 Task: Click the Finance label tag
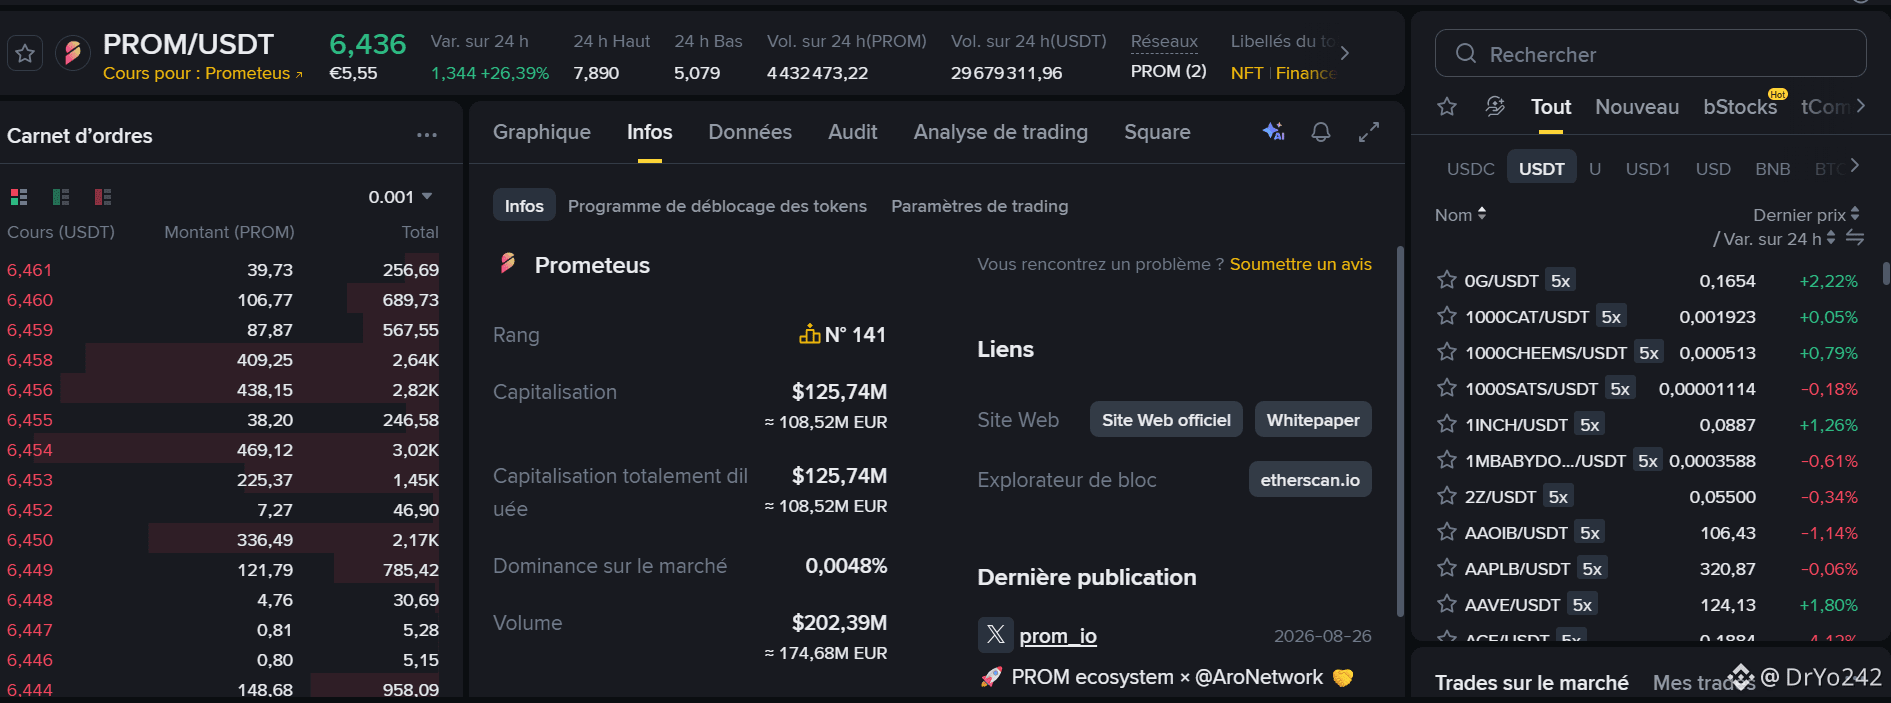coord(1306,73)
